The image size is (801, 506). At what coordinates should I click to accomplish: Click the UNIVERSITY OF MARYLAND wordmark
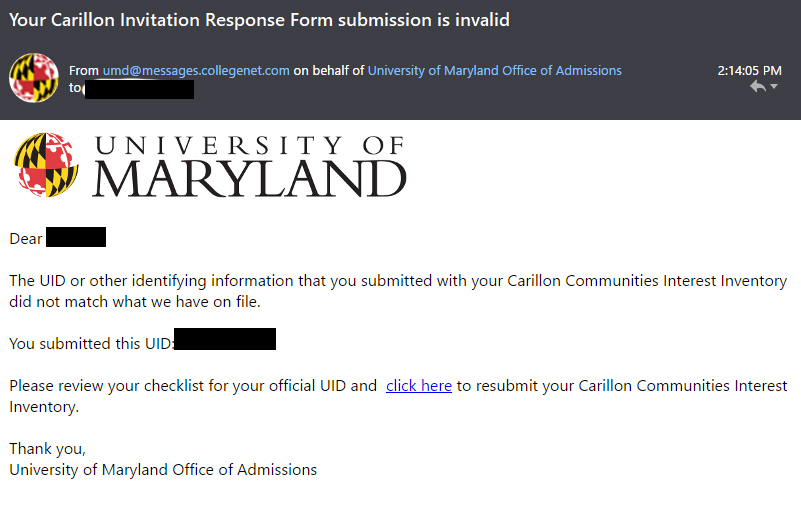pyautogui.click(x=250, y=166)
